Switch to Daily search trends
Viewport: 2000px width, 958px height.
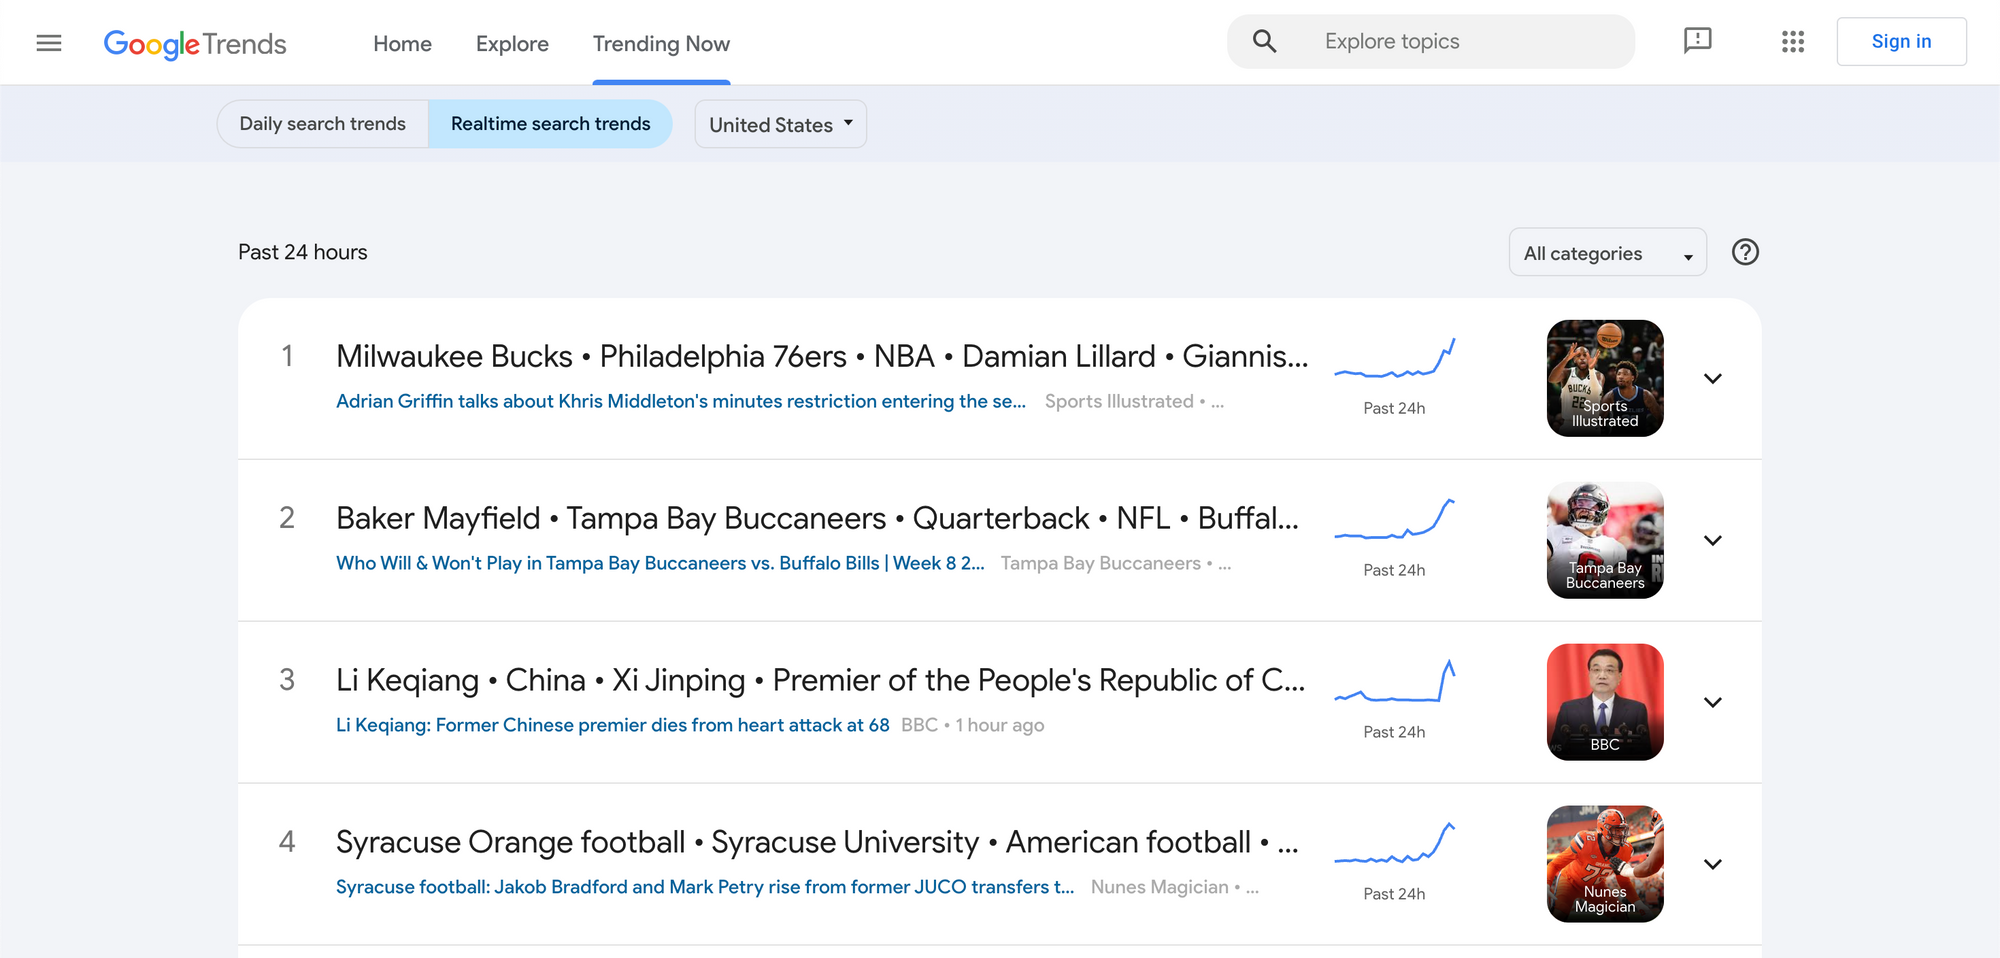pos(322,124)
